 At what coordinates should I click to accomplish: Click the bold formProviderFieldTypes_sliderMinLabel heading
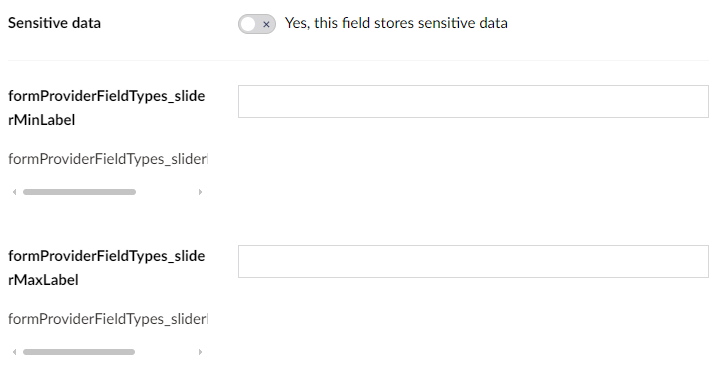click(x=106, y=108)
